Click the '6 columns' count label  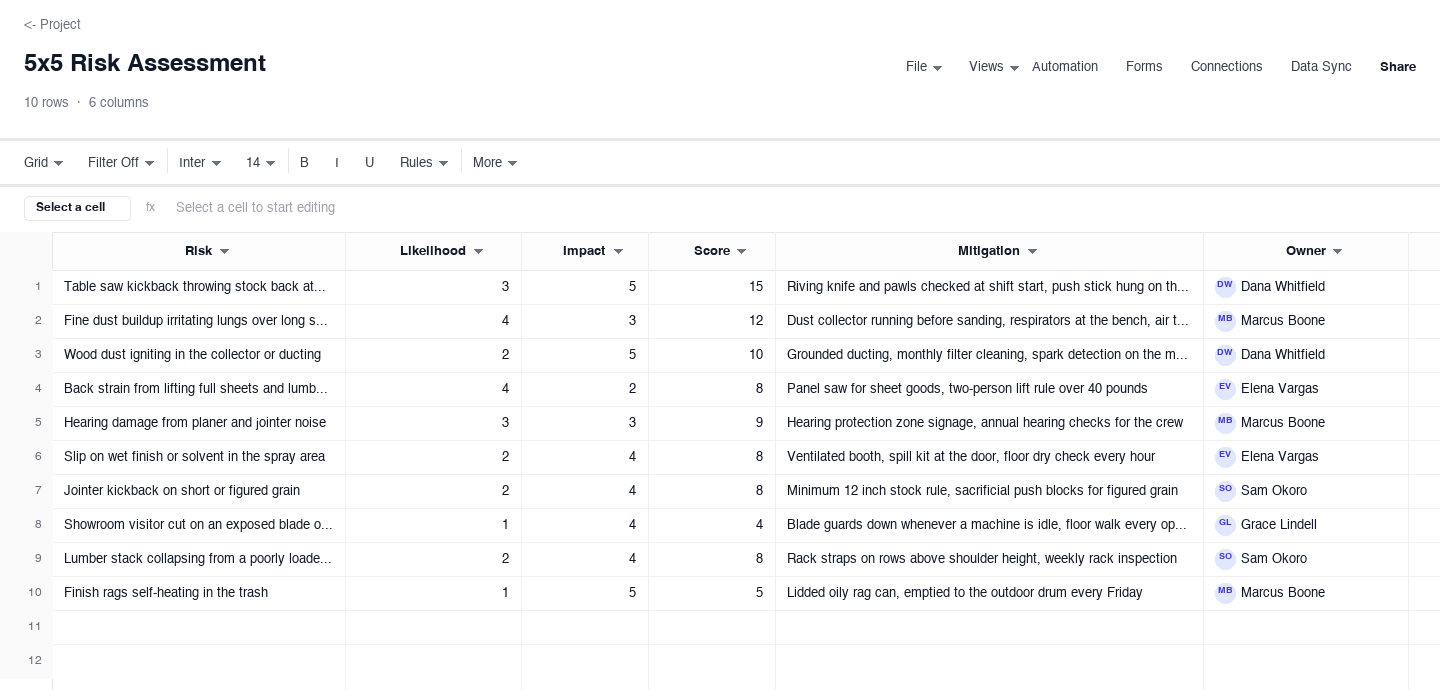point(118,103)
